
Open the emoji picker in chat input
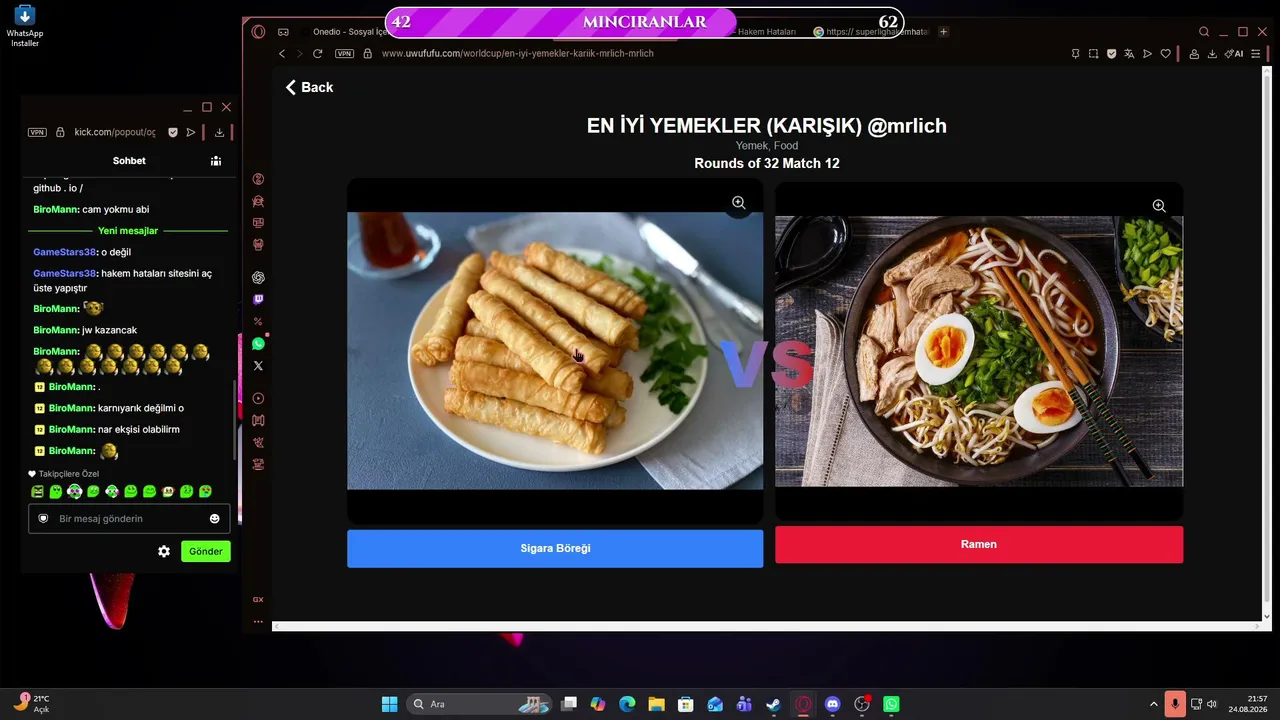[214, 518]
